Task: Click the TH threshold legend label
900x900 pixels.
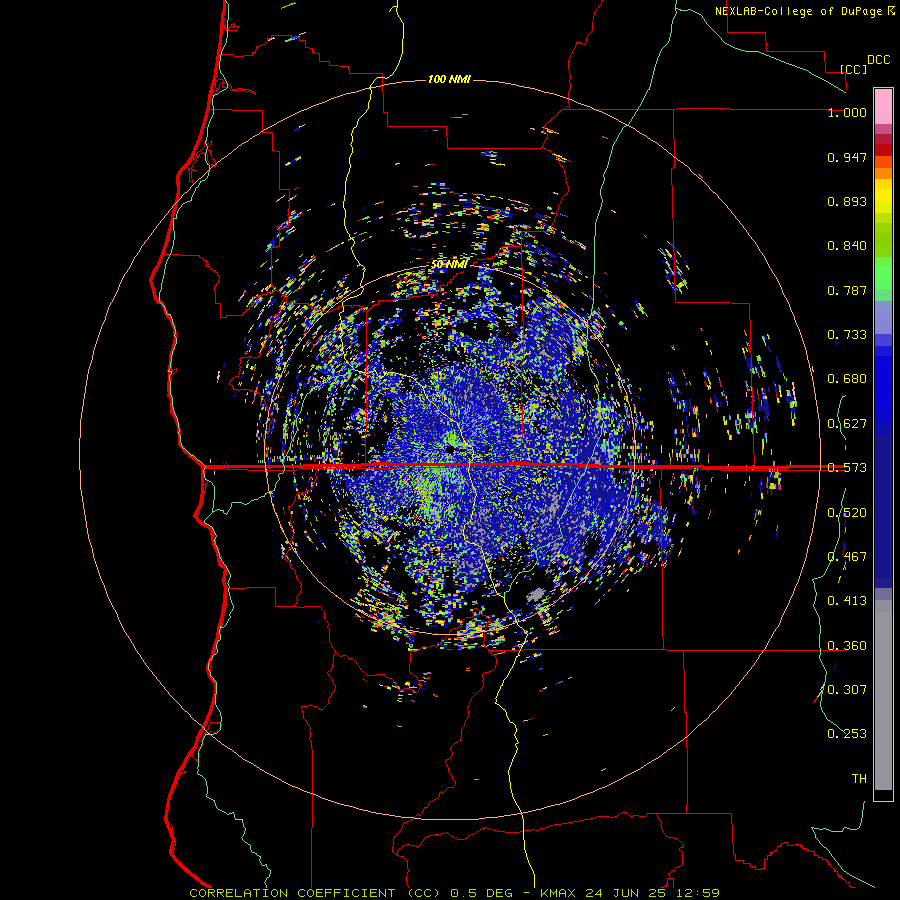Action: [x=859, y=779]
